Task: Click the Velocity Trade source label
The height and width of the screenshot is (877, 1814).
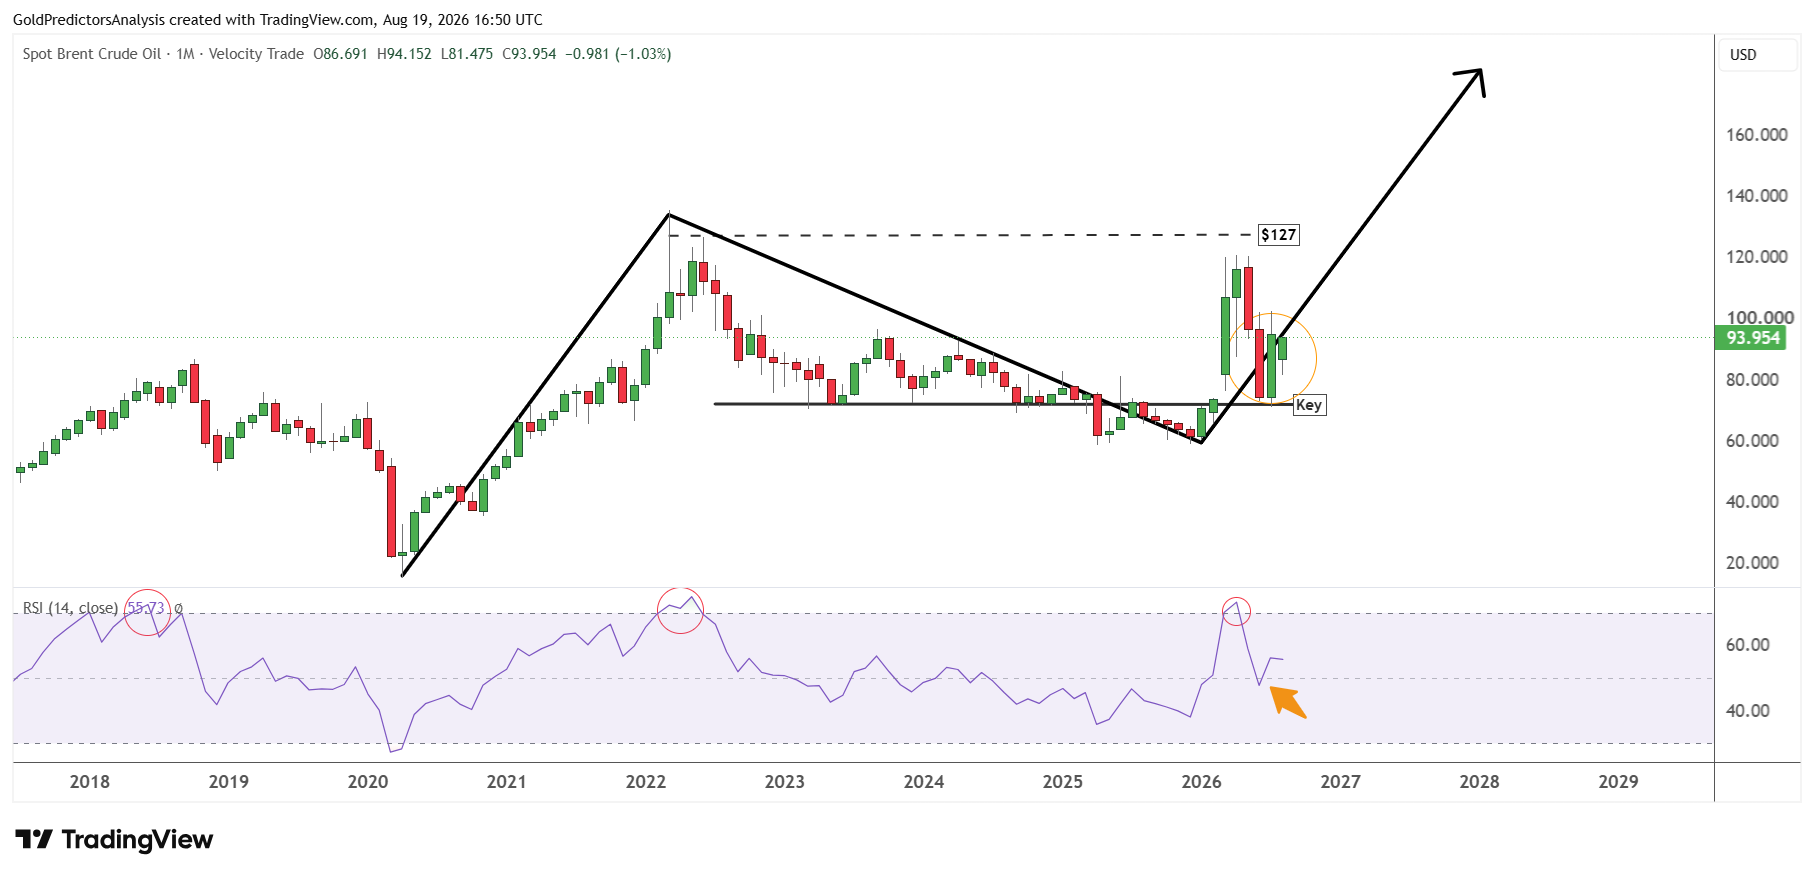Action: click(x=256, y=54)
